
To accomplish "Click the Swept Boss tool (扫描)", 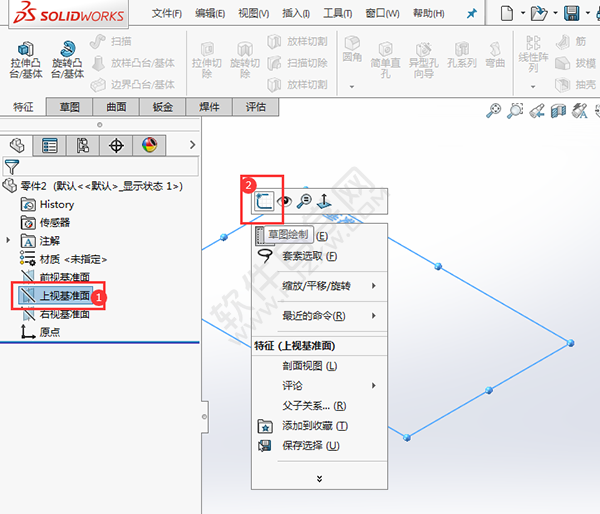I will pos(111,41).
